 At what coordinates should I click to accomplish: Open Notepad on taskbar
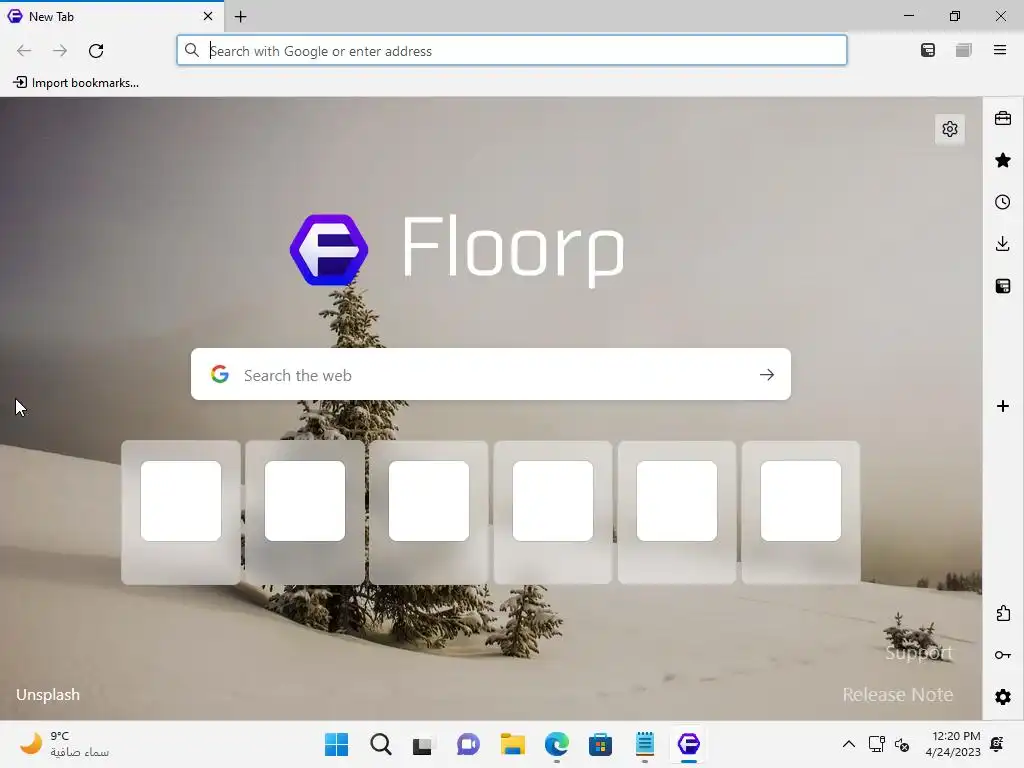(645, 744)
